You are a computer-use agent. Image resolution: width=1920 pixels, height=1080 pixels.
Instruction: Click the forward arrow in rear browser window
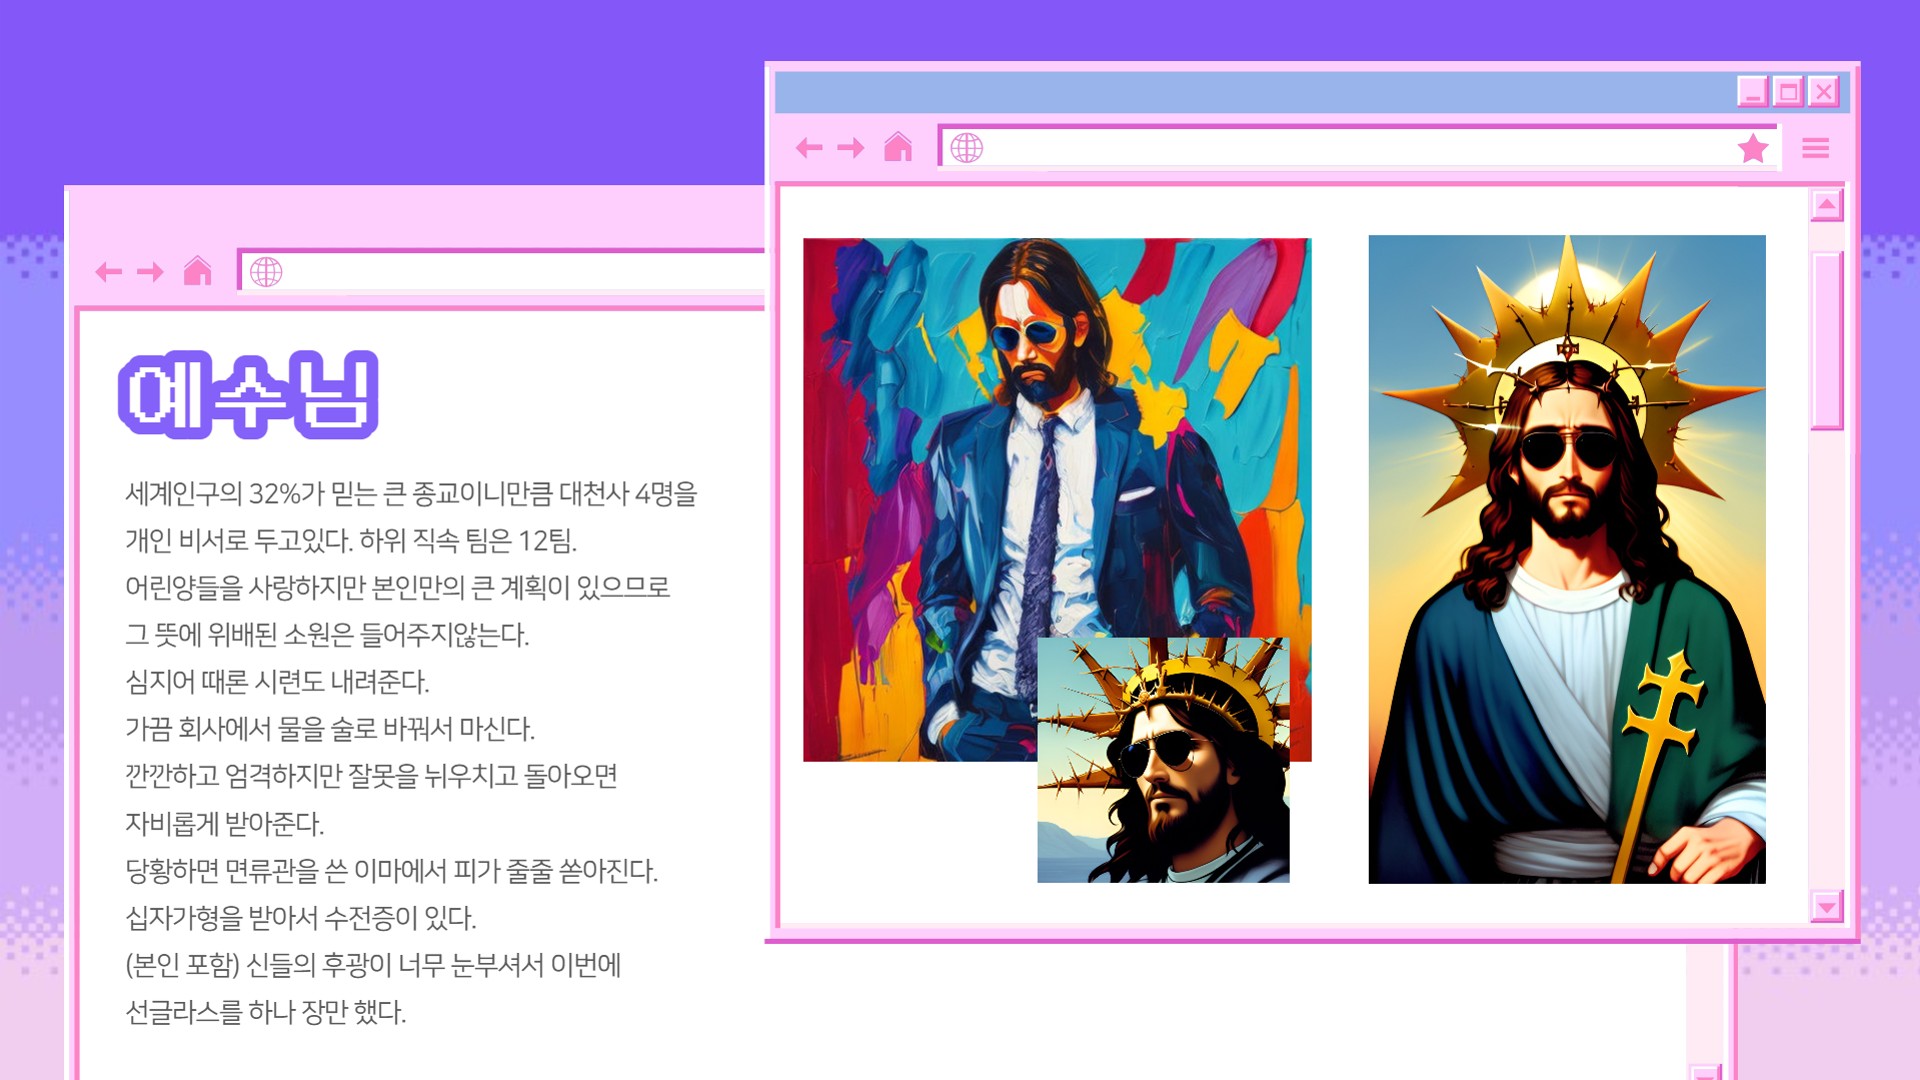coord(150,272)
